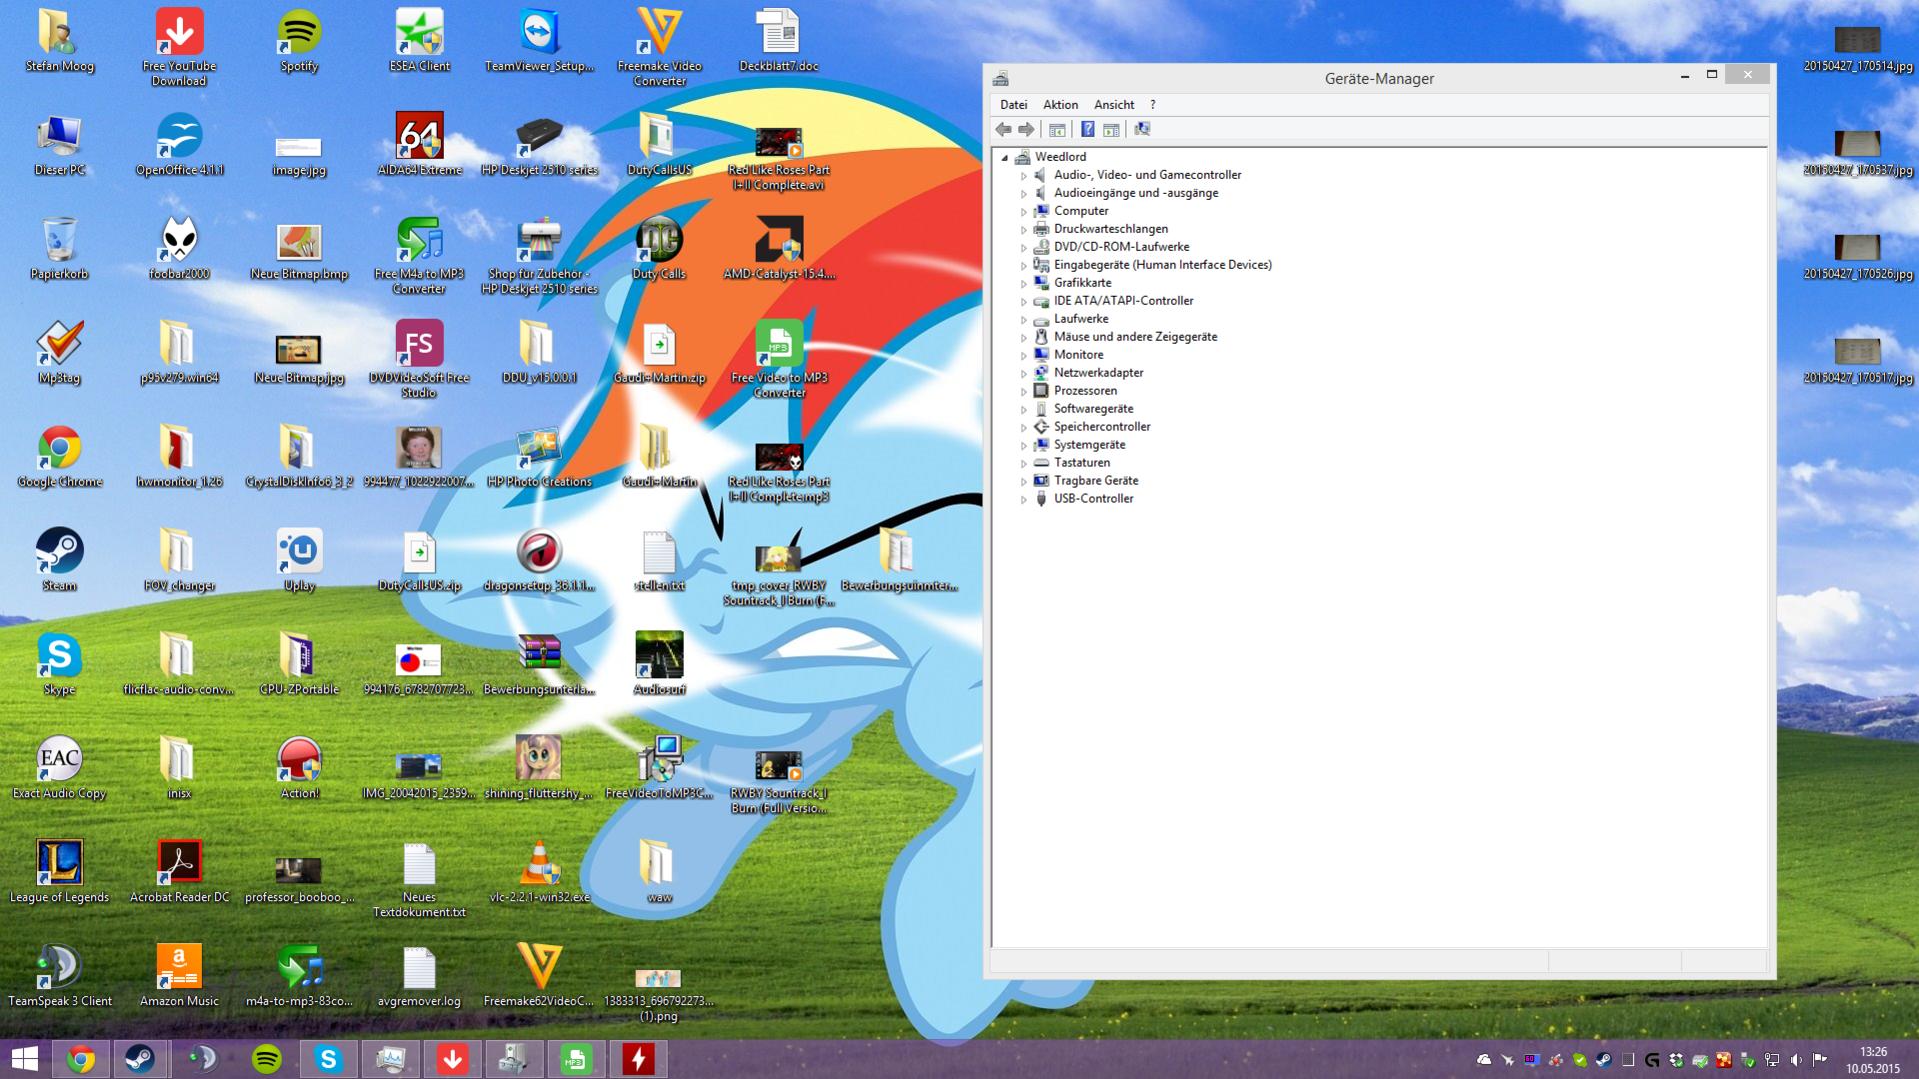Image resolution: width=1919 pixels, height=1079 pixels.
Task: Select the Tragbare Geräte entry
Action: [1096, 481]
